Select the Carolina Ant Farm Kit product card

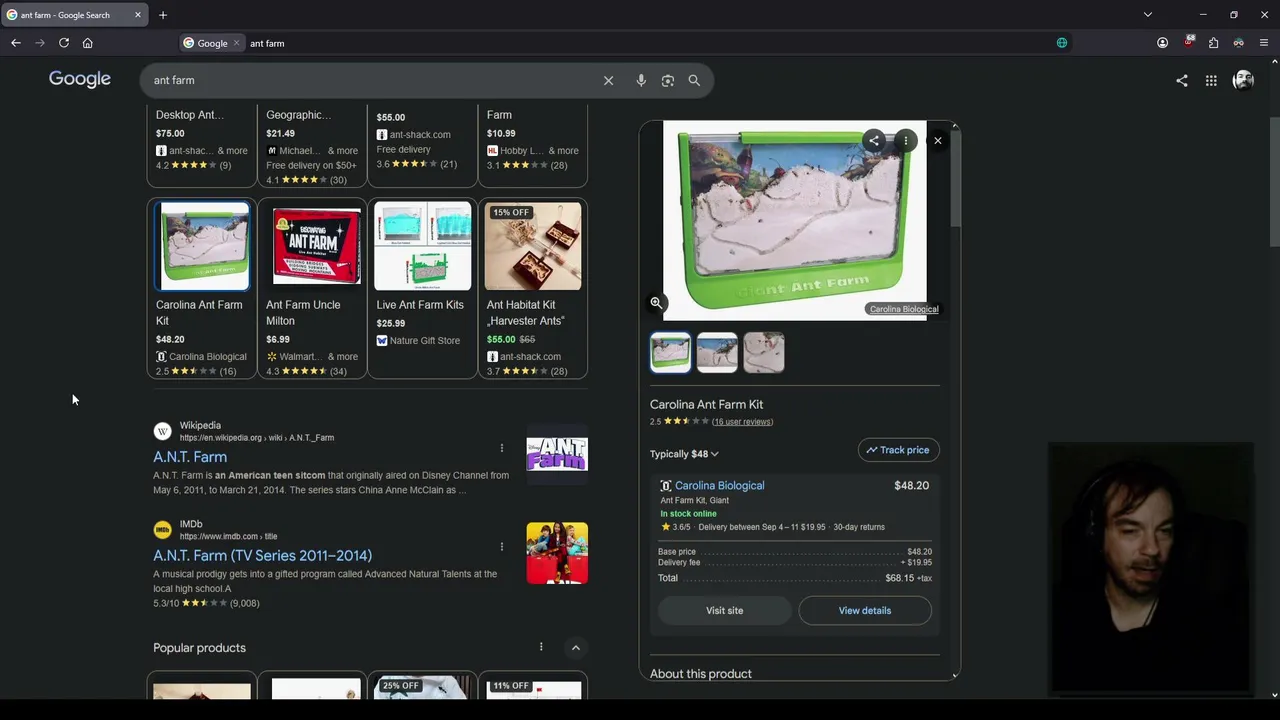[x=202, y=289]
